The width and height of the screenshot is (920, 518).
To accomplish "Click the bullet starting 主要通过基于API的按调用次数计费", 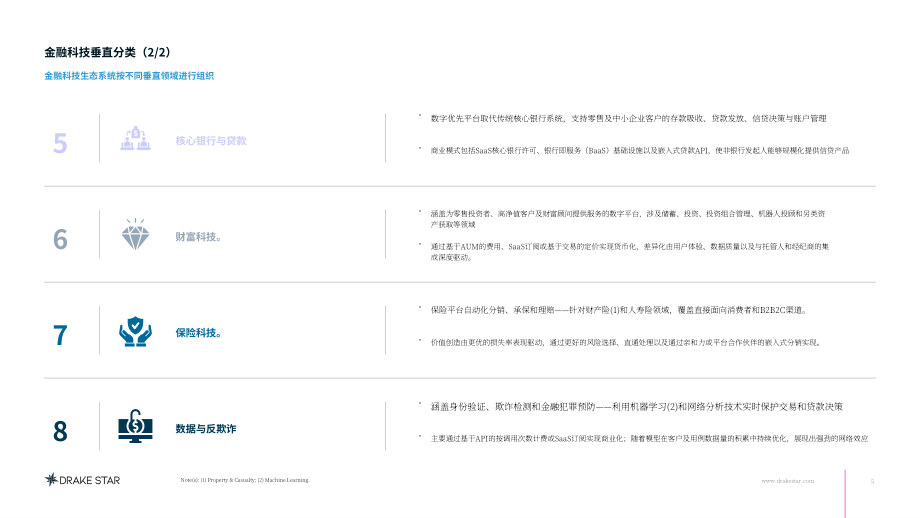I will [x=649, y=438].
